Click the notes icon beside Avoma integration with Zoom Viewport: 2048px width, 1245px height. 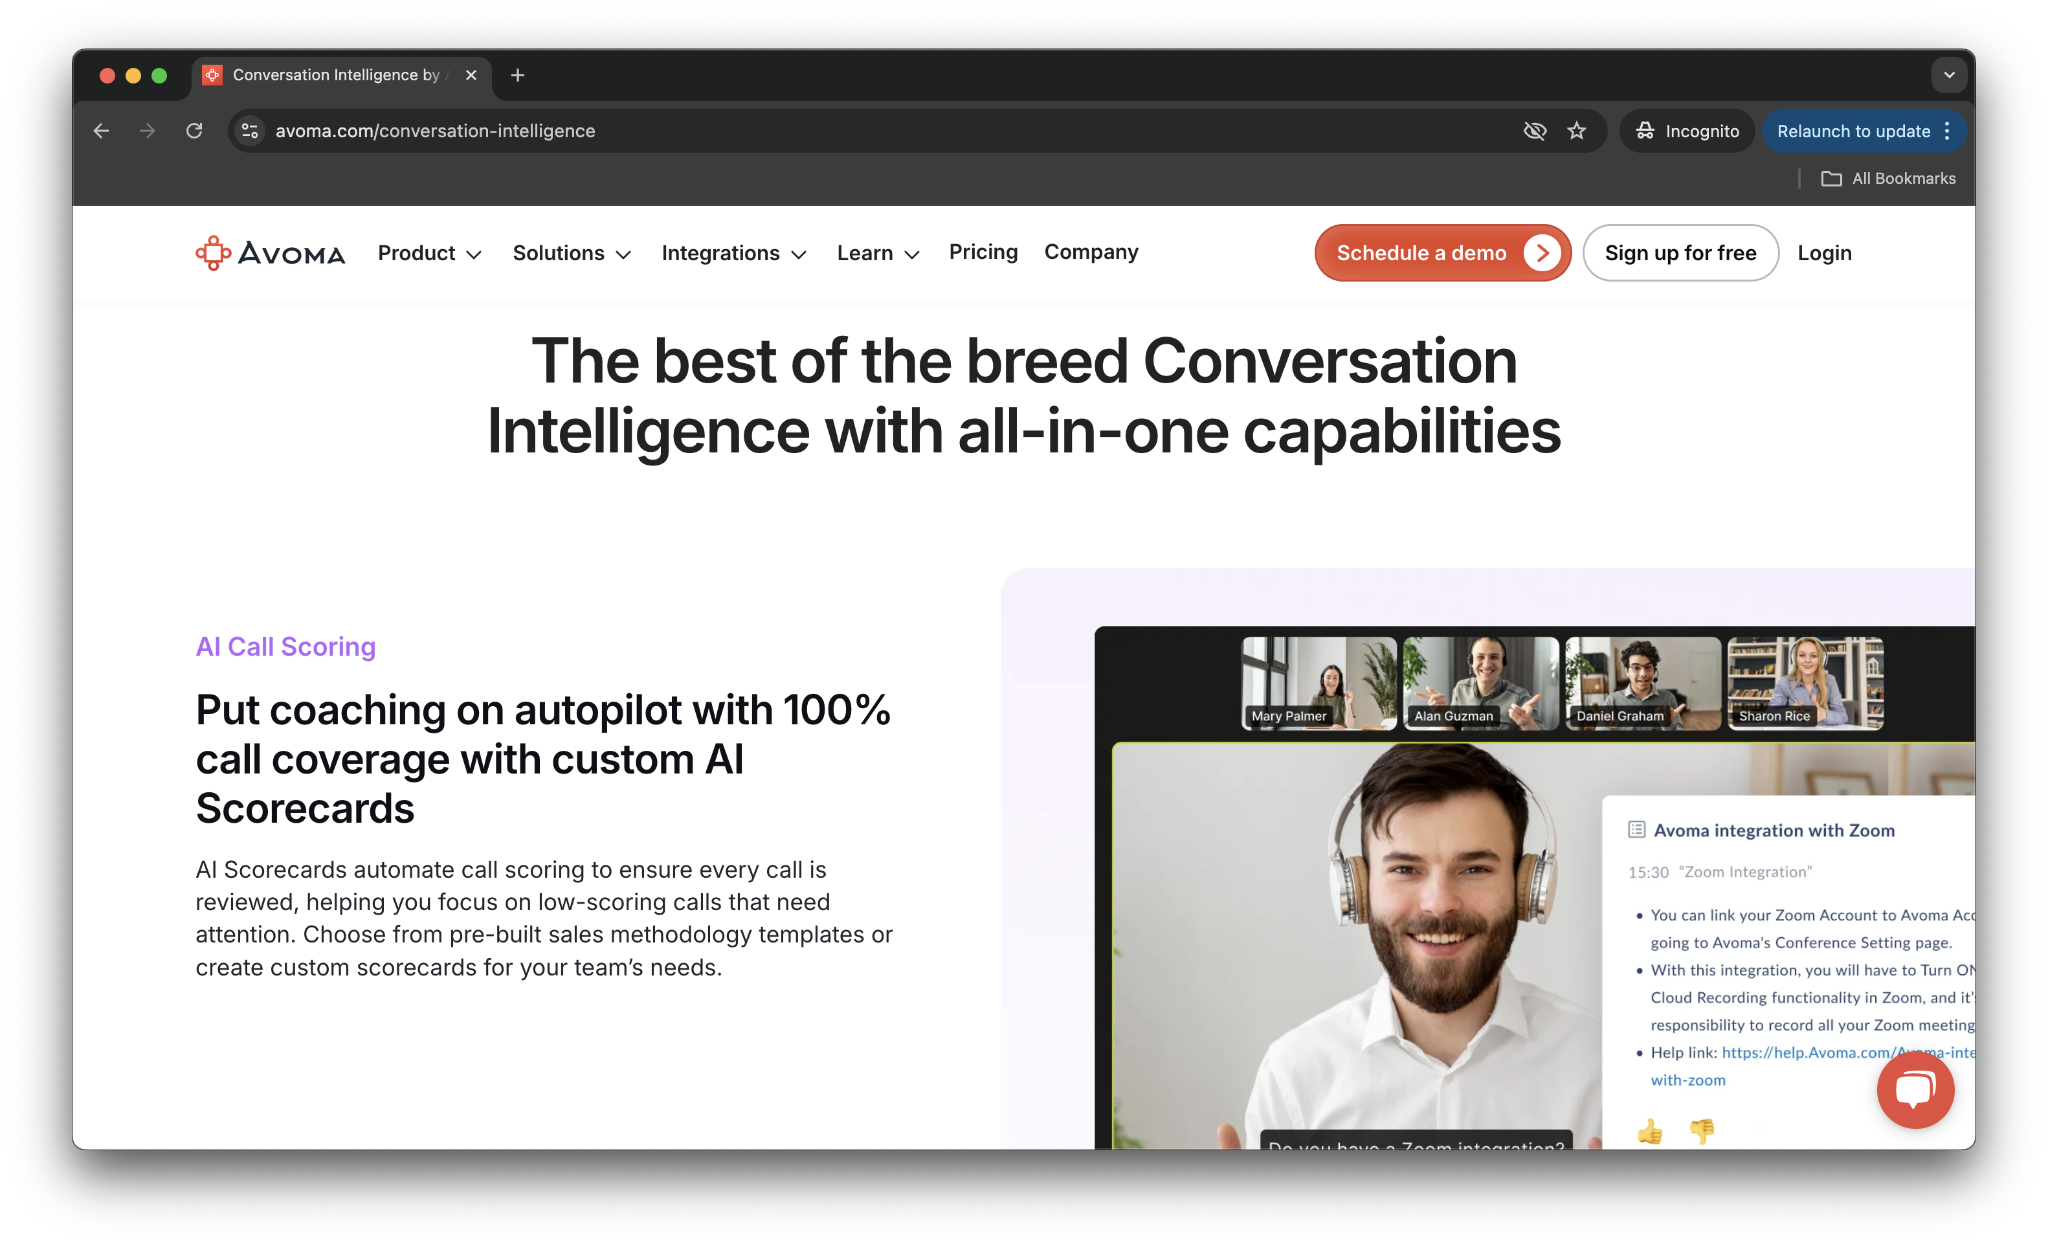tap(1636, 829)
